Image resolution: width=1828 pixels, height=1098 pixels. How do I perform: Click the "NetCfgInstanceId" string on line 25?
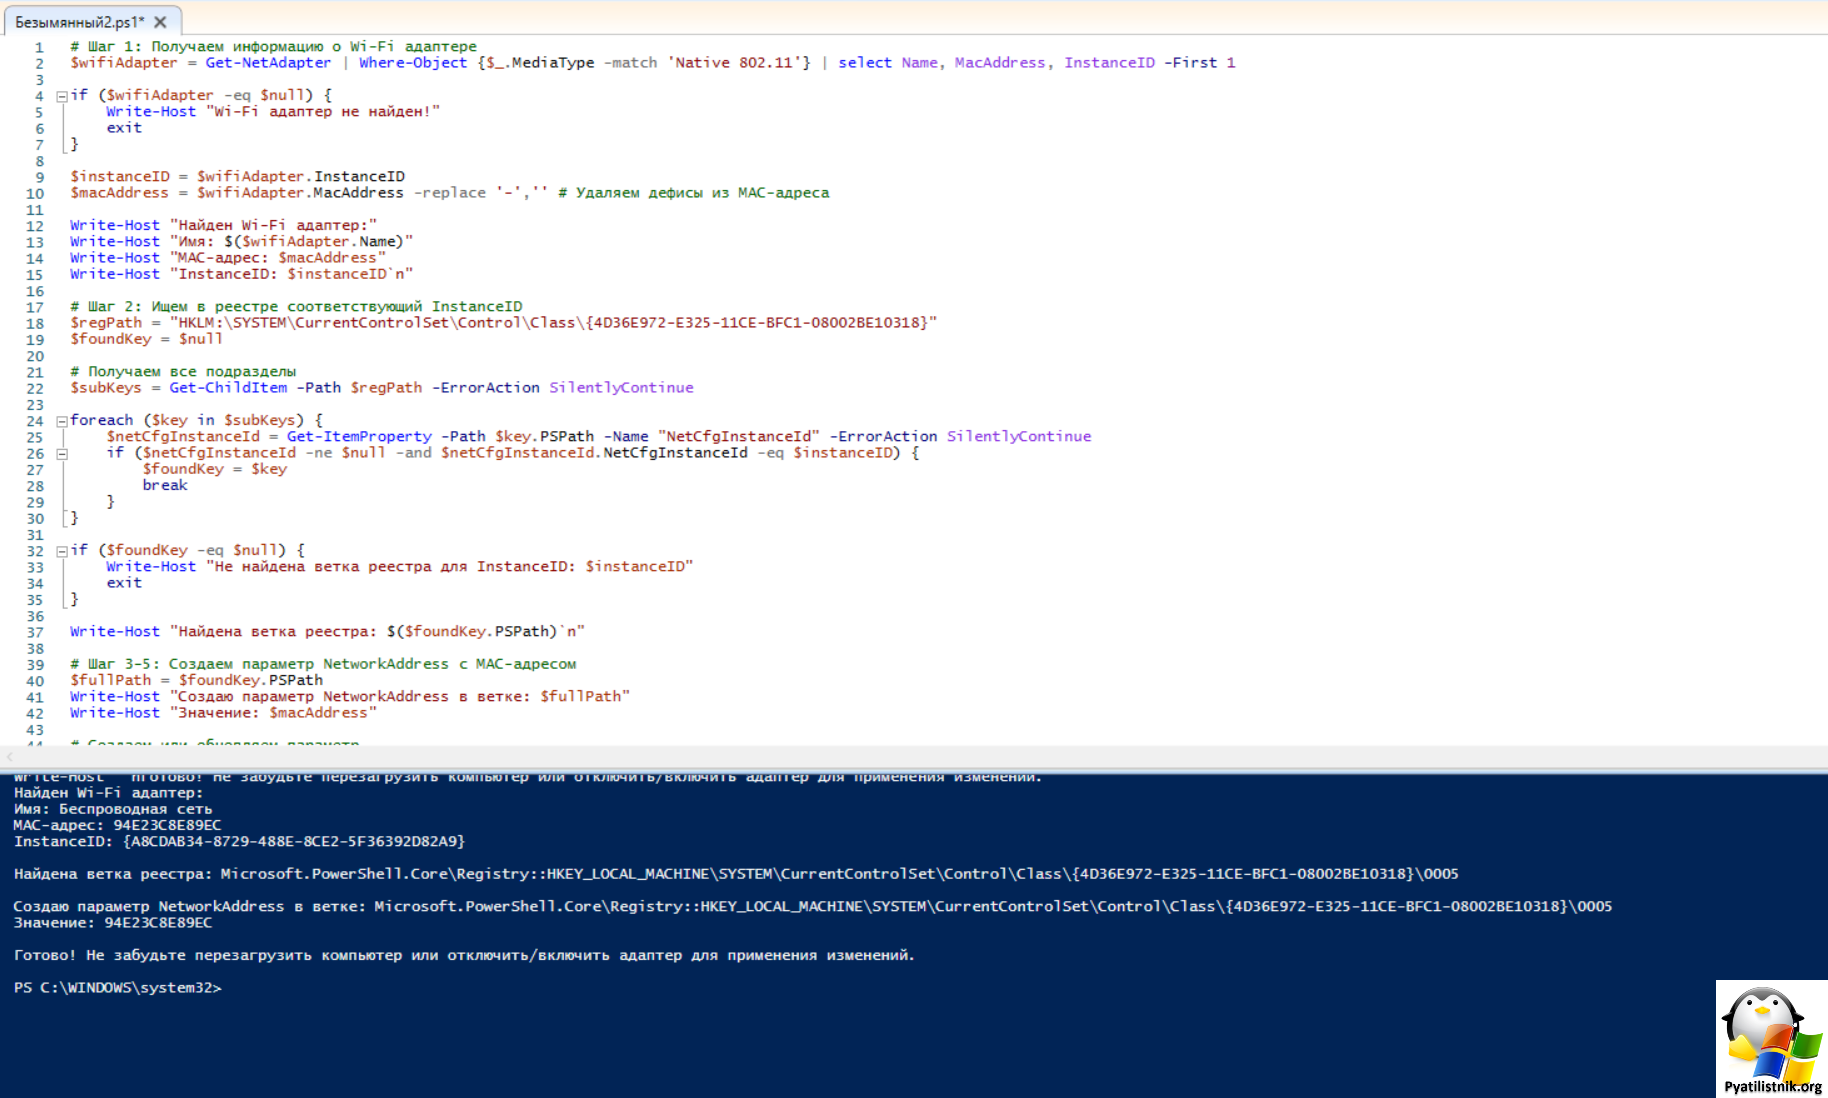739,436
